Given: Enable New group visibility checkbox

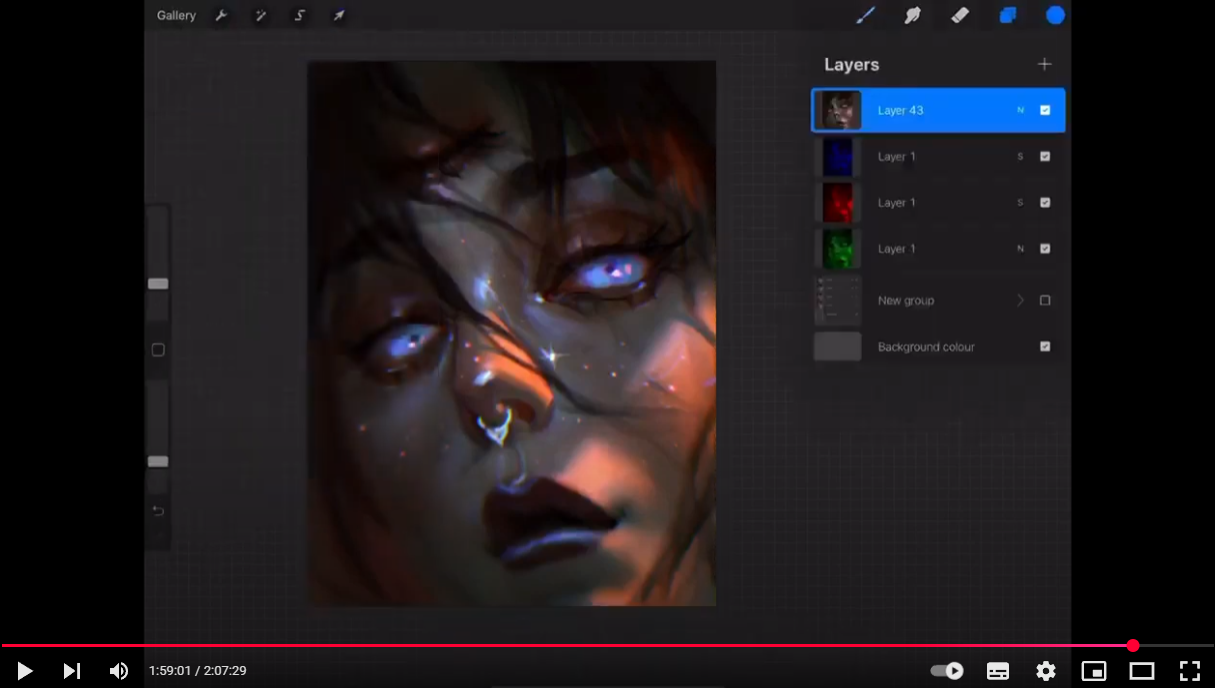Looking at the screenshot, I should 1045,300.
